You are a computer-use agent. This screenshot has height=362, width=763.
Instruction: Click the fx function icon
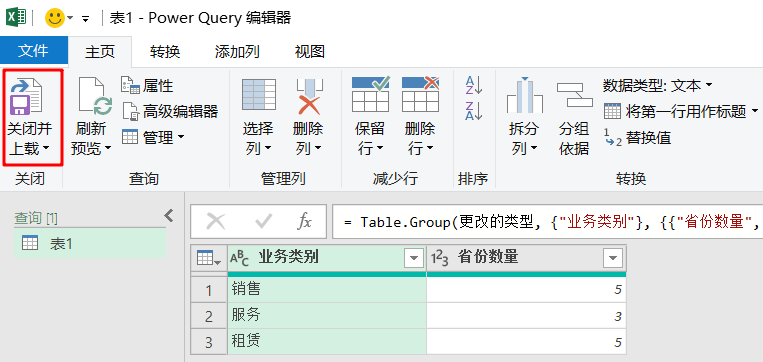pos(304,221)
